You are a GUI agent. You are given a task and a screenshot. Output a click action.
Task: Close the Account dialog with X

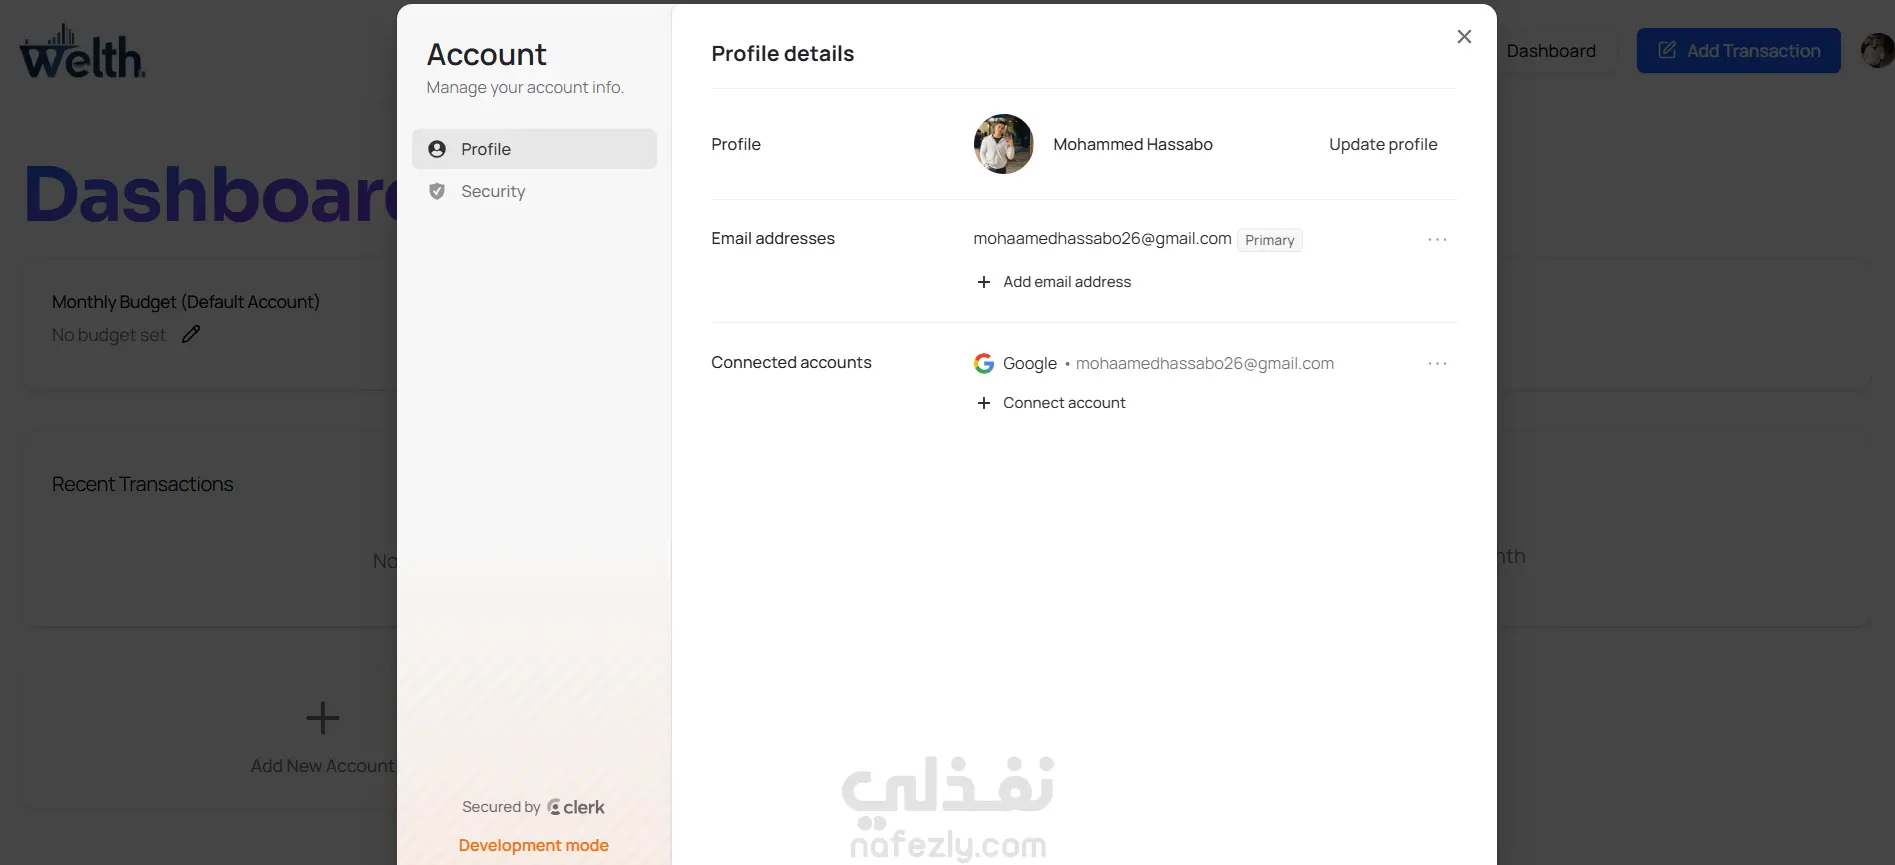[x=1464, y=37]
